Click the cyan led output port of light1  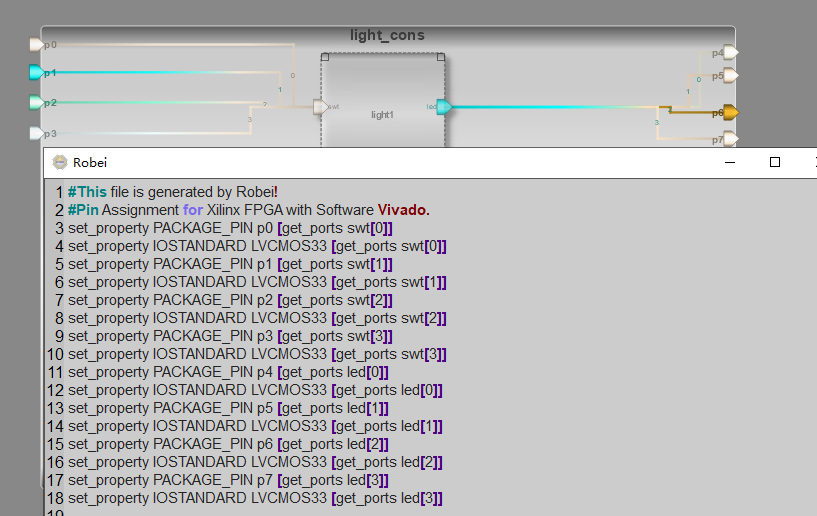pyautogui.click(x=444, y=107)
